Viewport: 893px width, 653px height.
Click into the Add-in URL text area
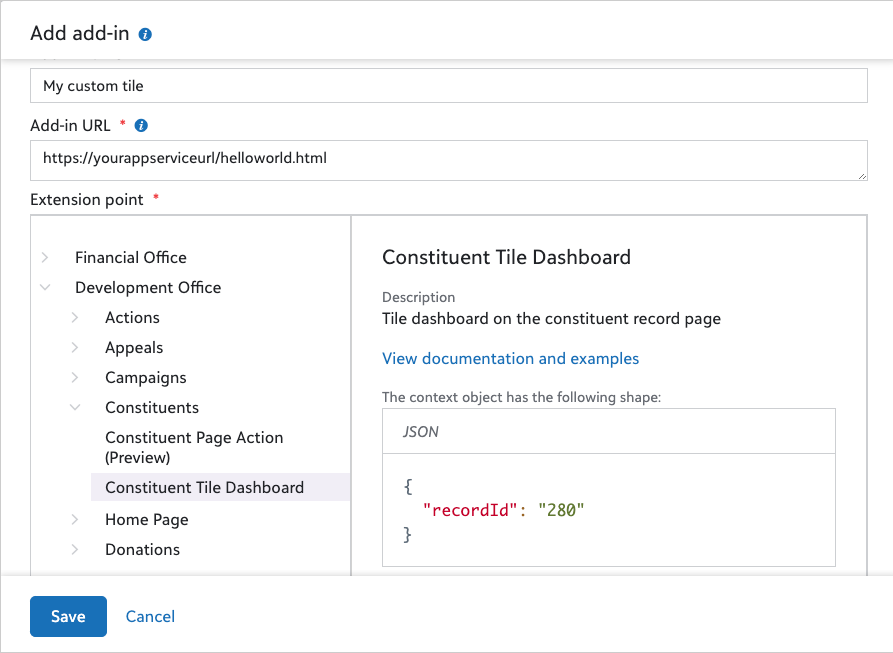(448, 160)
